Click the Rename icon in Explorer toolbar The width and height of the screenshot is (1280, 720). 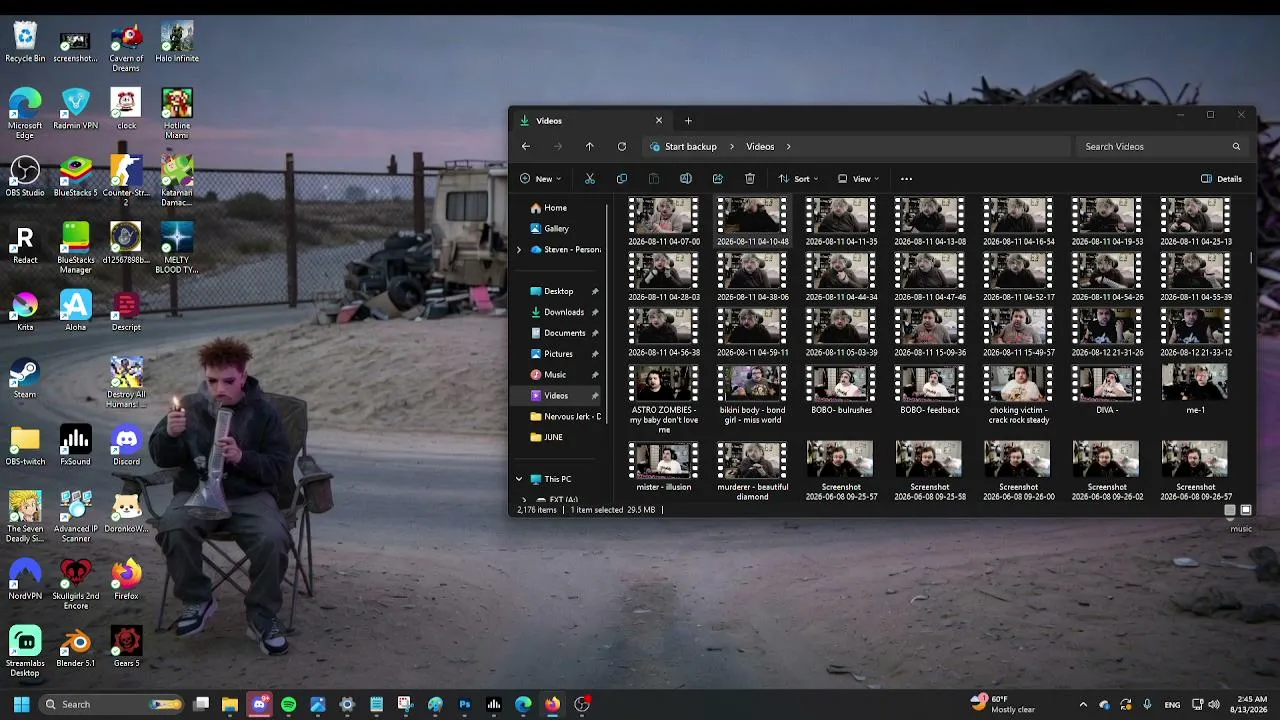point(686,179)
